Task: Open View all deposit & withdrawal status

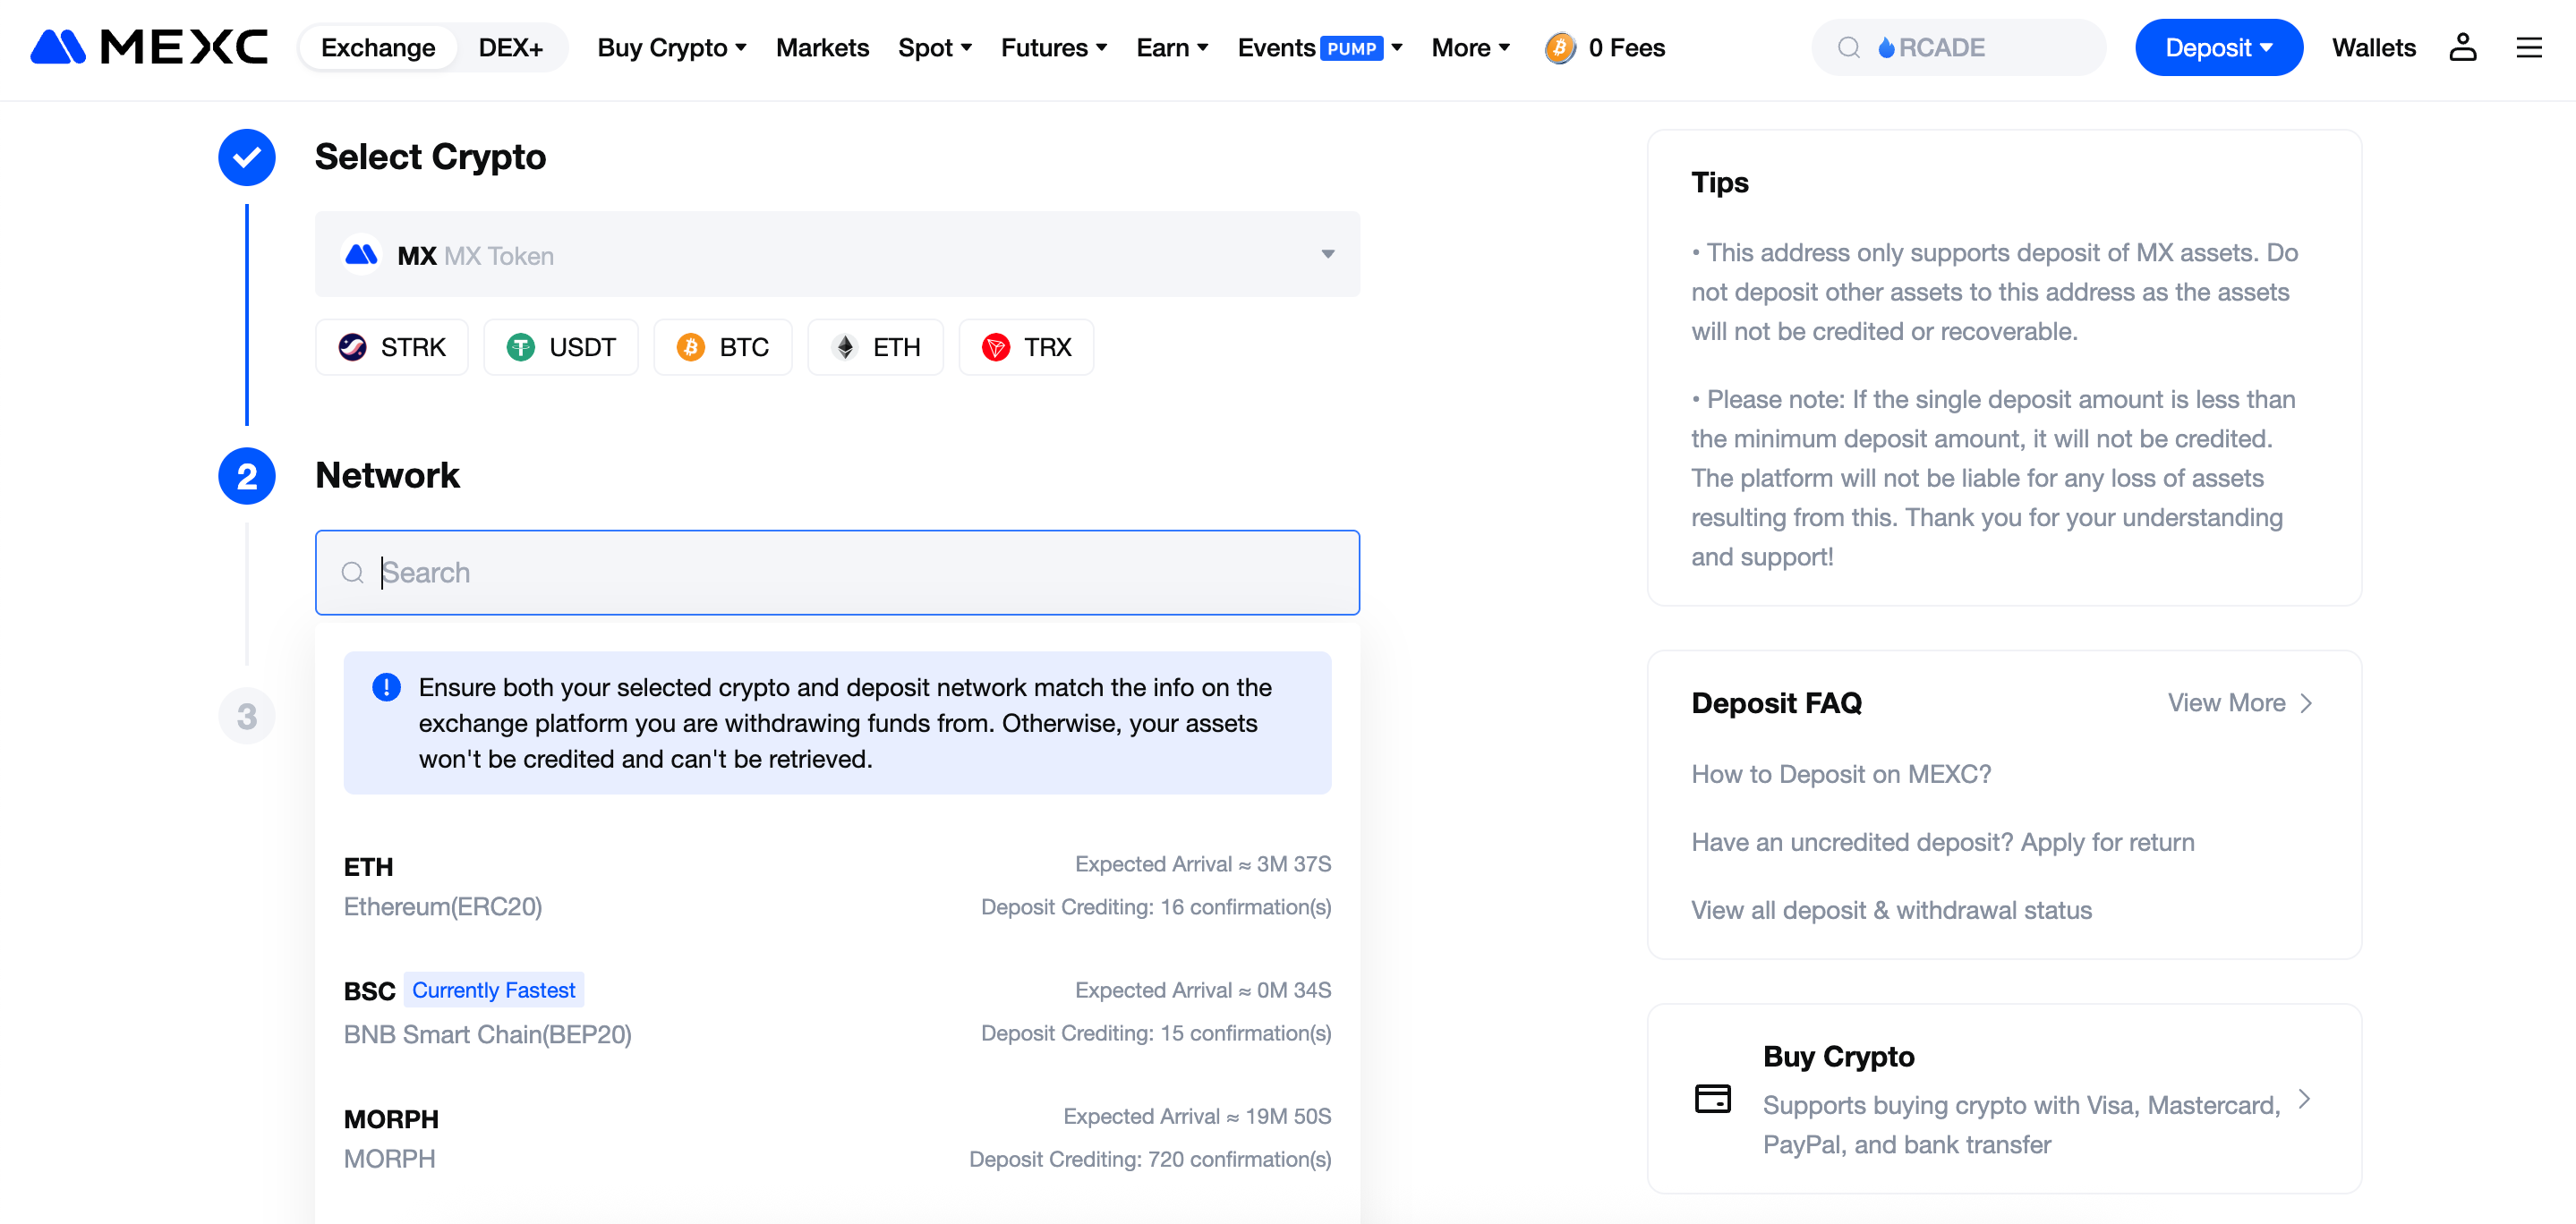Action: pyautogui.click(x=1891, y=910)
